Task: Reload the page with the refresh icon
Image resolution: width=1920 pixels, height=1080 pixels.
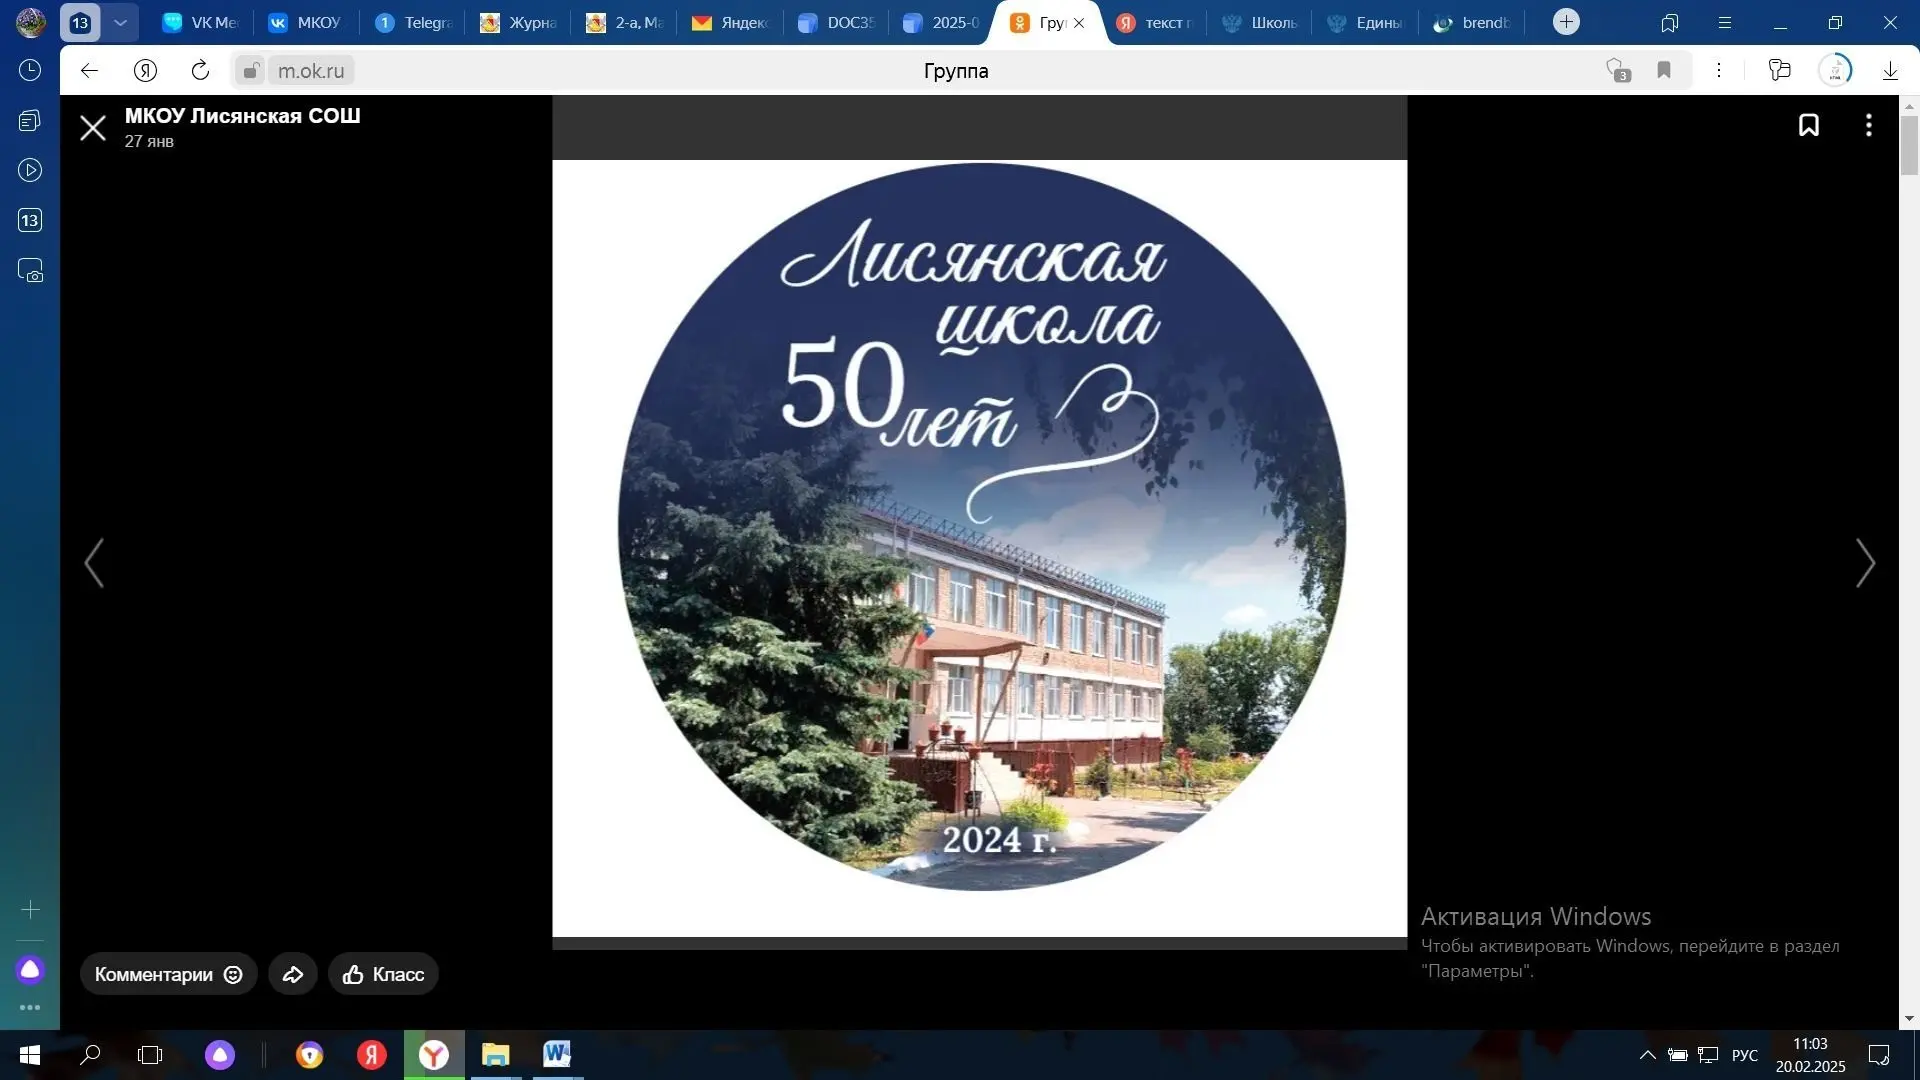Action: click(200, 70)
